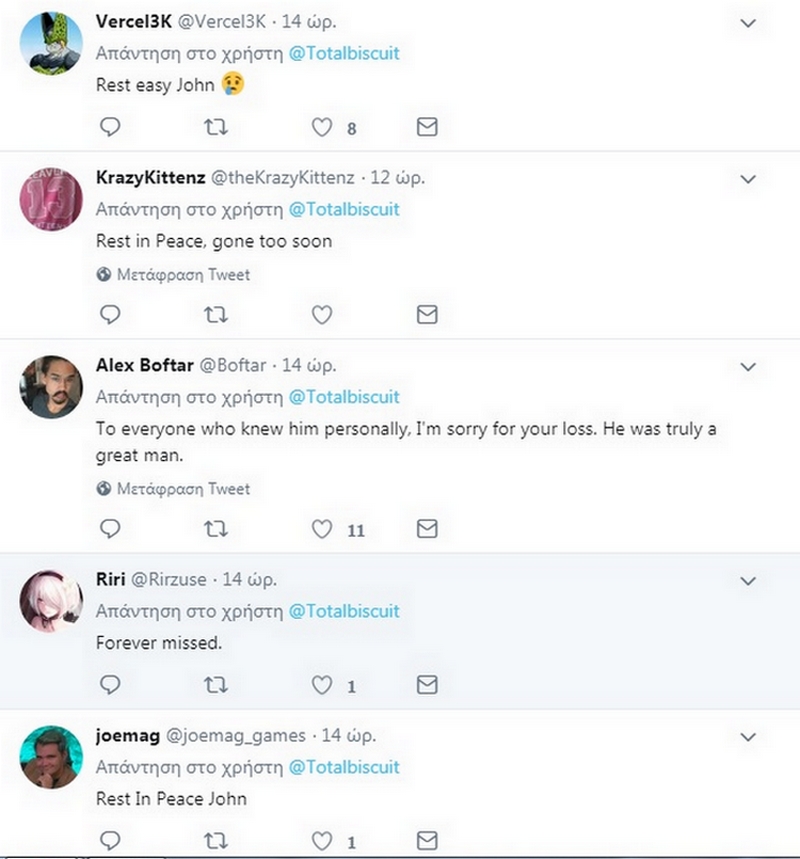Open Alex Boftar's profile picture

(51, 386)
